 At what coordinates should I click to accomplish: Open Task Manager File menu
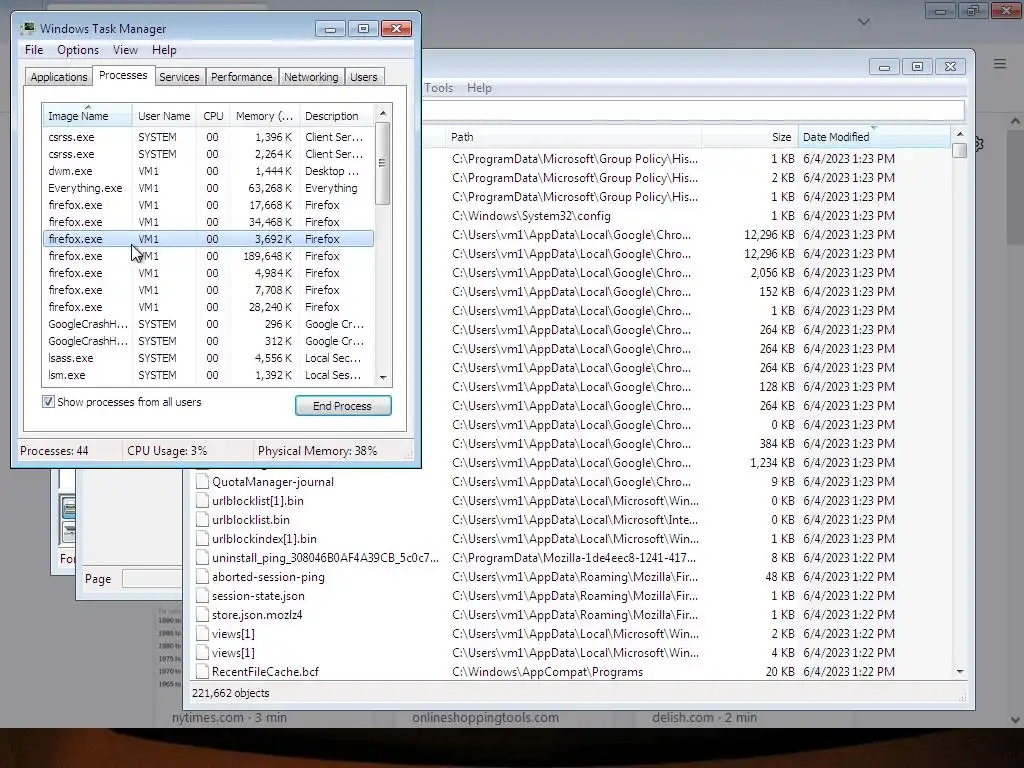[34, 50]
